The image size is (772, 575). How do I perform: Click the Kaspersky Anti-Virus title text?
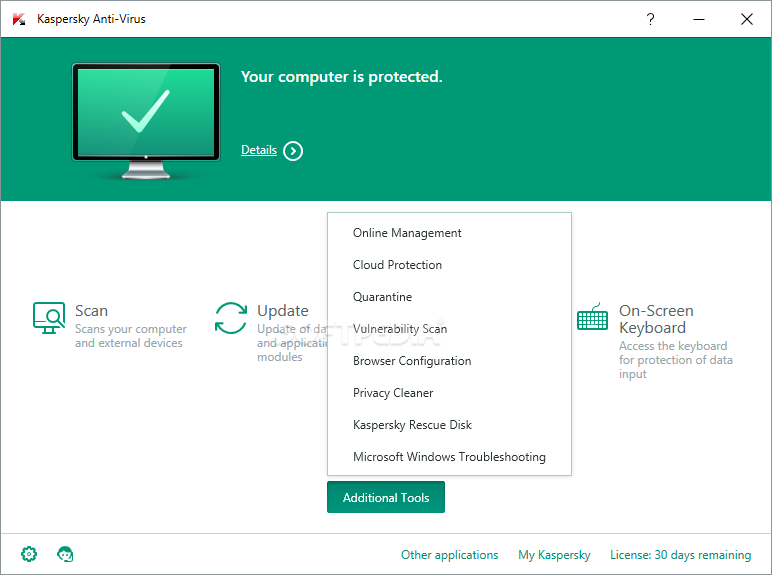pyautogui.click(x=91, y=19)
